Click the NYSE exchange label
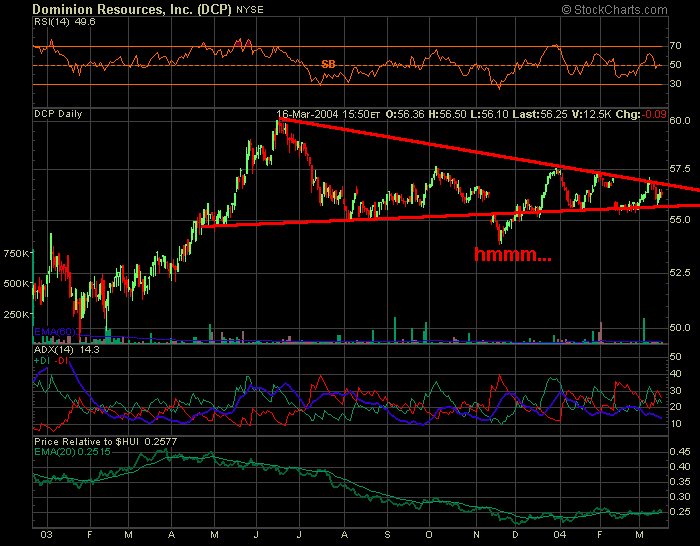The height and width of the screenshot is (546, 700). coord(250,10)
